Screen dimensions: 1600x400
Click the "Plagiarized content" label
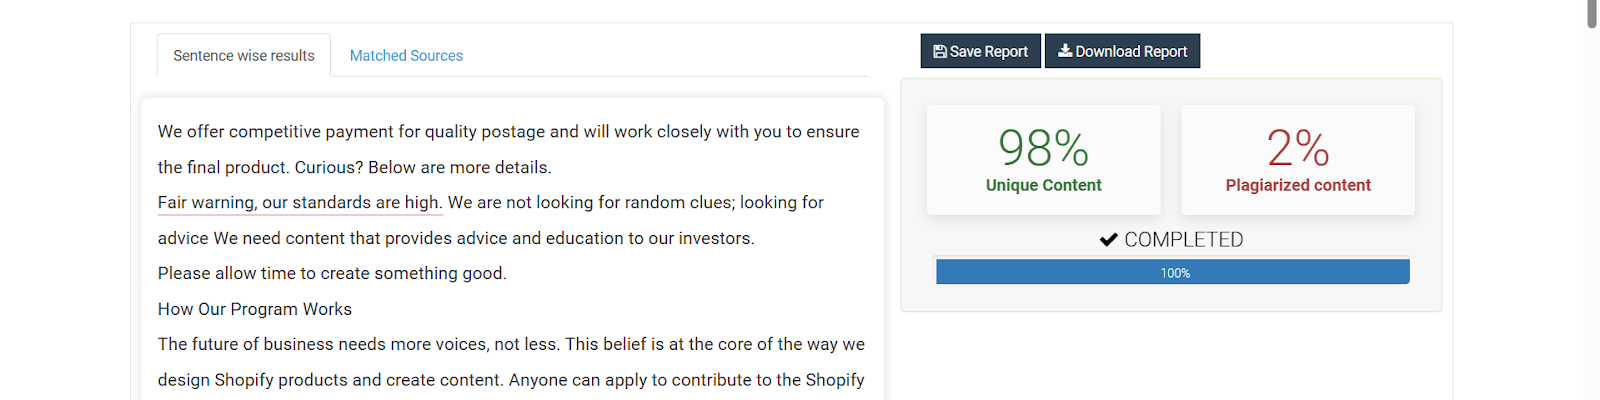click(1297, 186)
